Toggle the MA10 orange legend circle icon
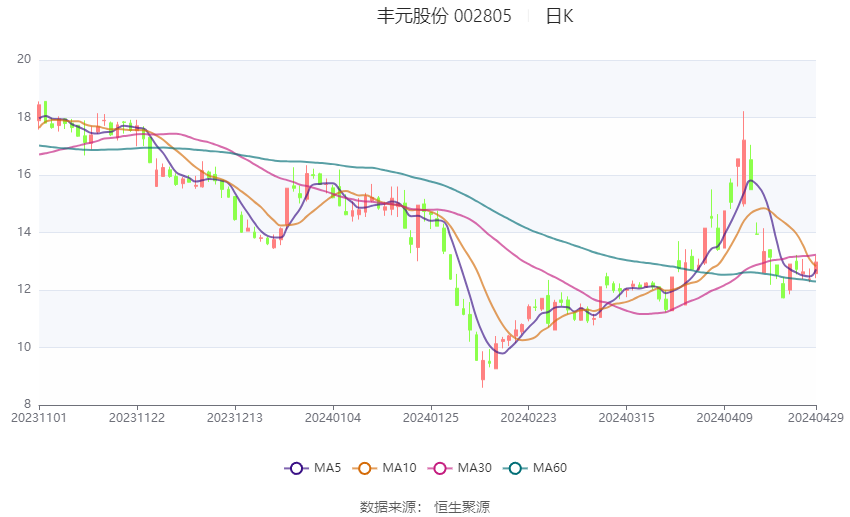The width and height of the screenshot is (850, 517). (x=365, y=468)
